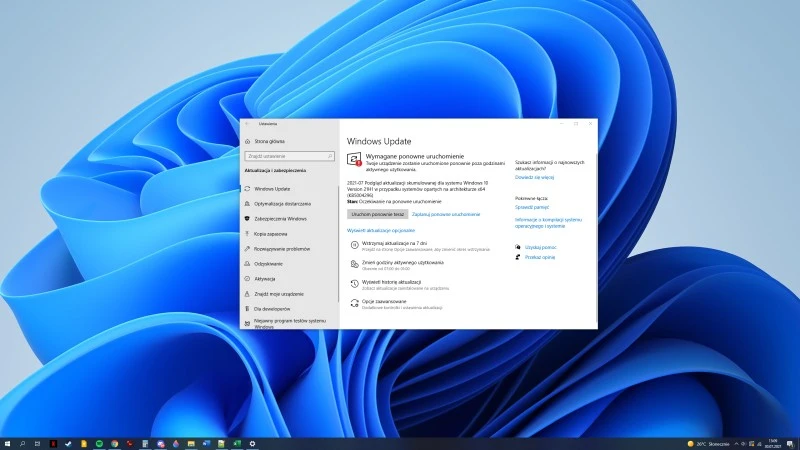Click Aktualizacja i zabezpieczenia sidebar heading
The width and height of the screenshot is (800, 450).
click(276, 170)
